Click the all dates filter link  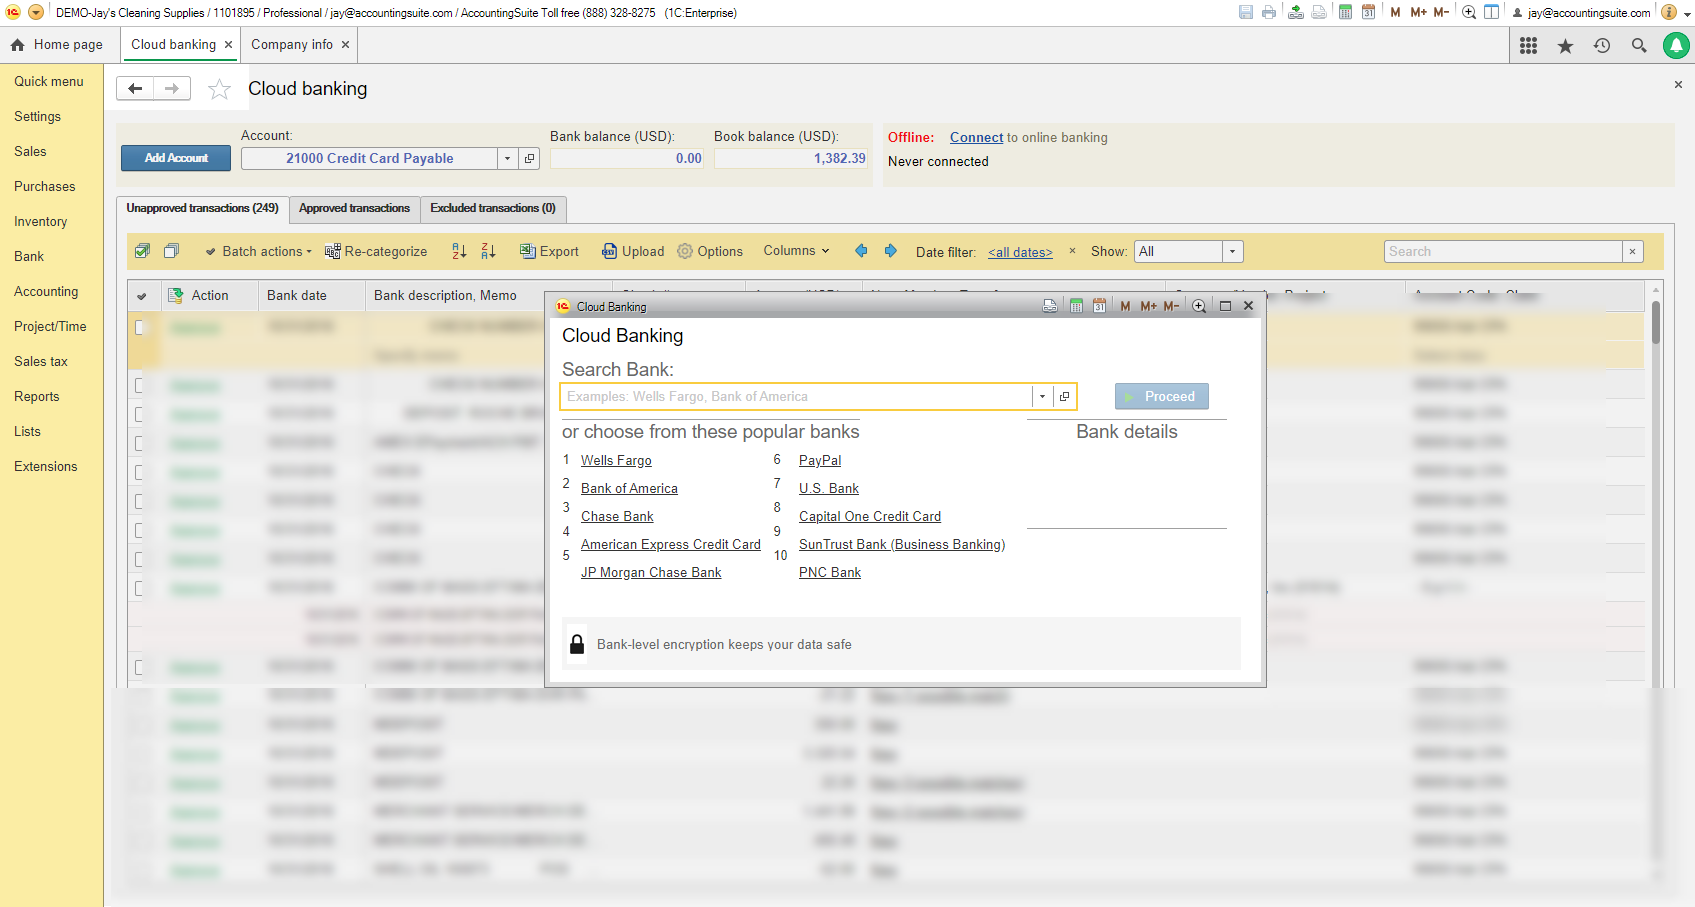[1020, 252]
